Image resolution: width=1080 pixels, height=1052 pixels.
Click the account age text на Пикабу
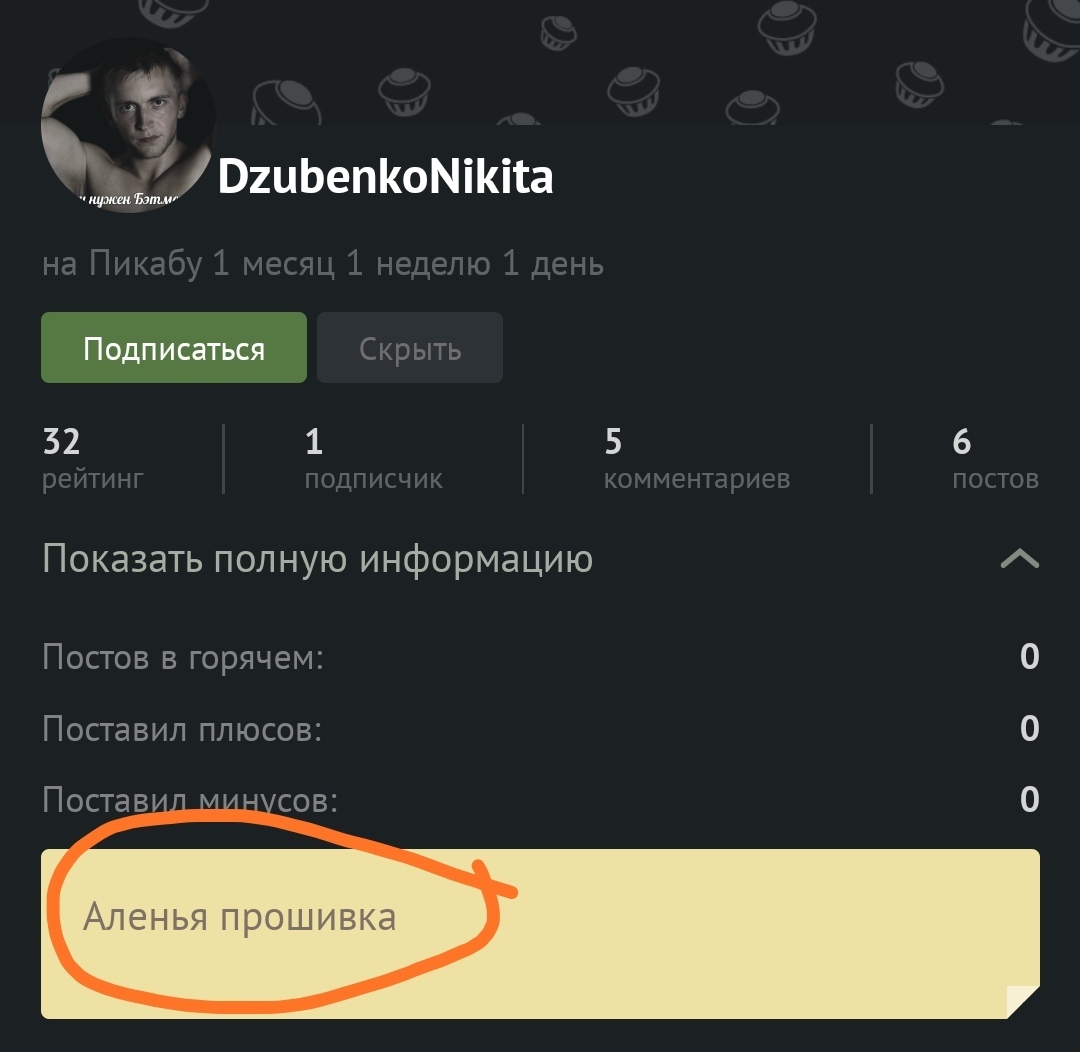point(322,264)
